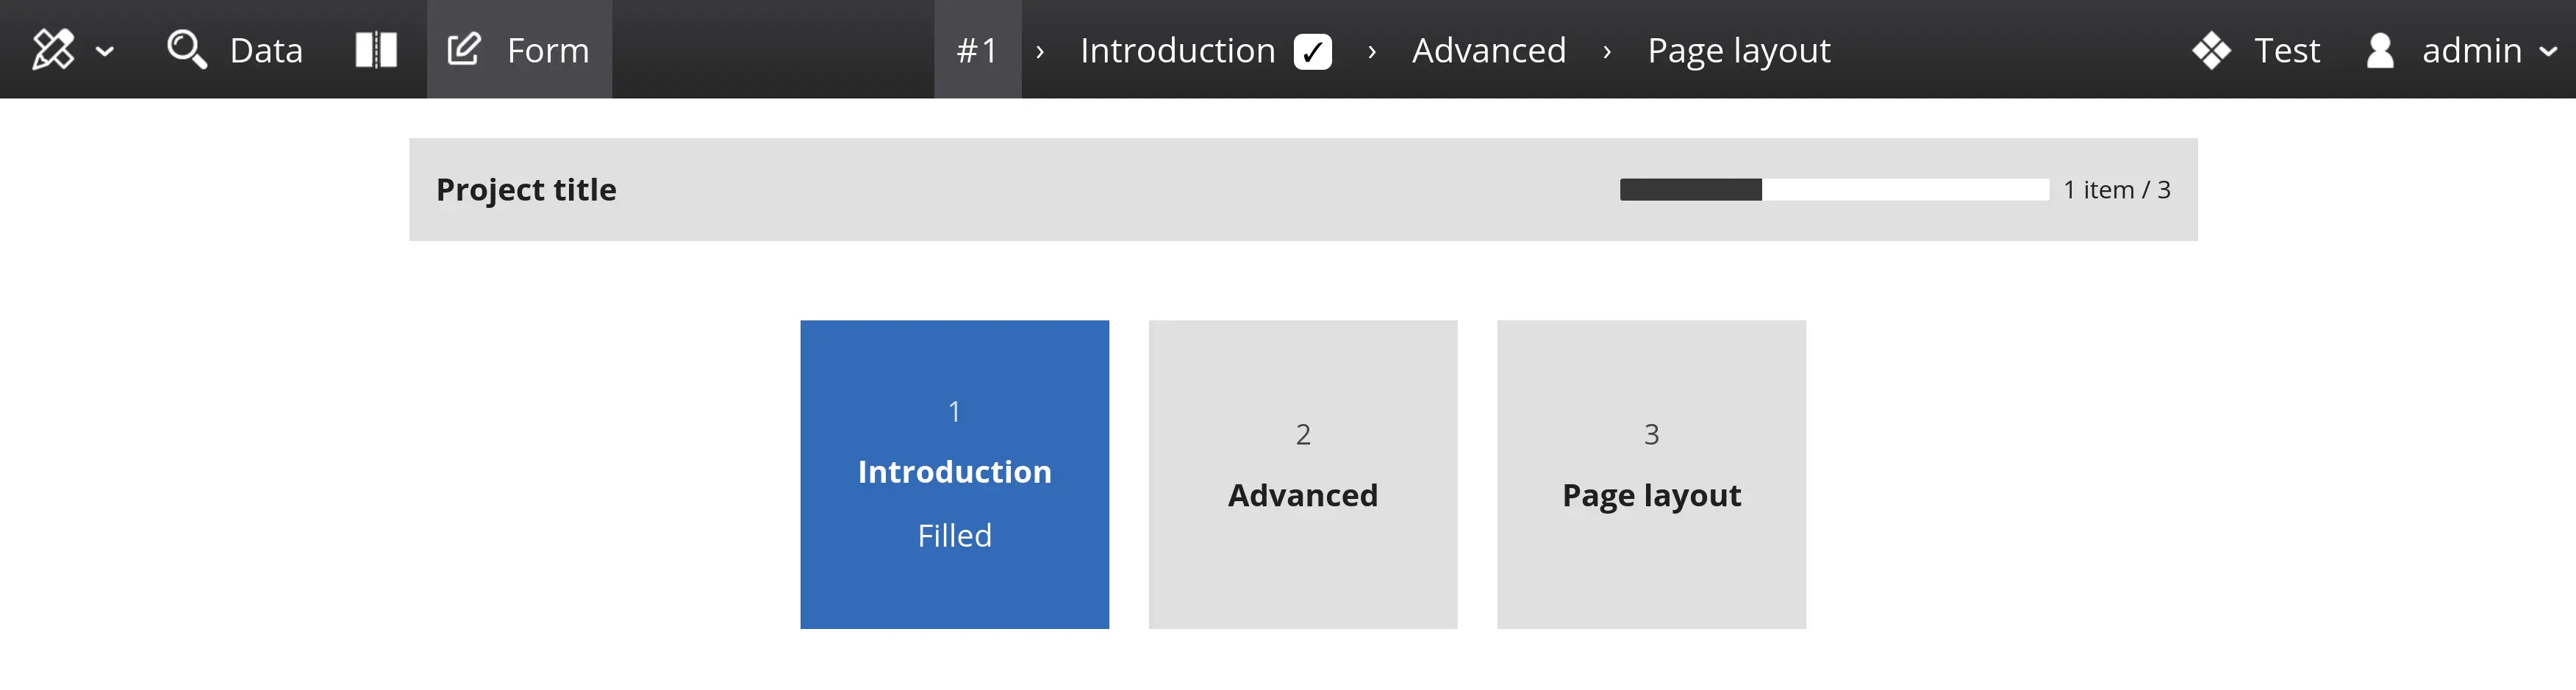The image size is (2576, 690).
Task: Go to Advanced breadcrumb step
Action: [1488, 50]
